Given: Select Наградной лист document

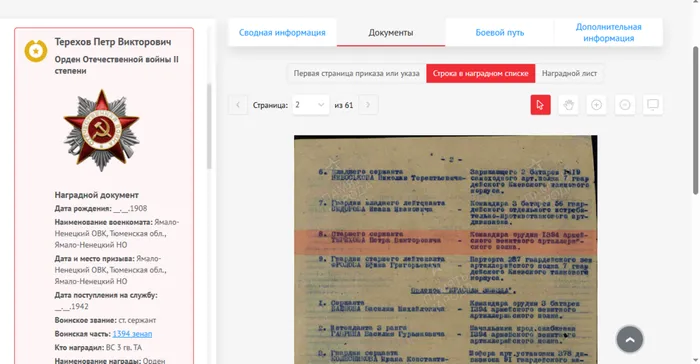Looking at the screenshot, I should coord(569,73).
